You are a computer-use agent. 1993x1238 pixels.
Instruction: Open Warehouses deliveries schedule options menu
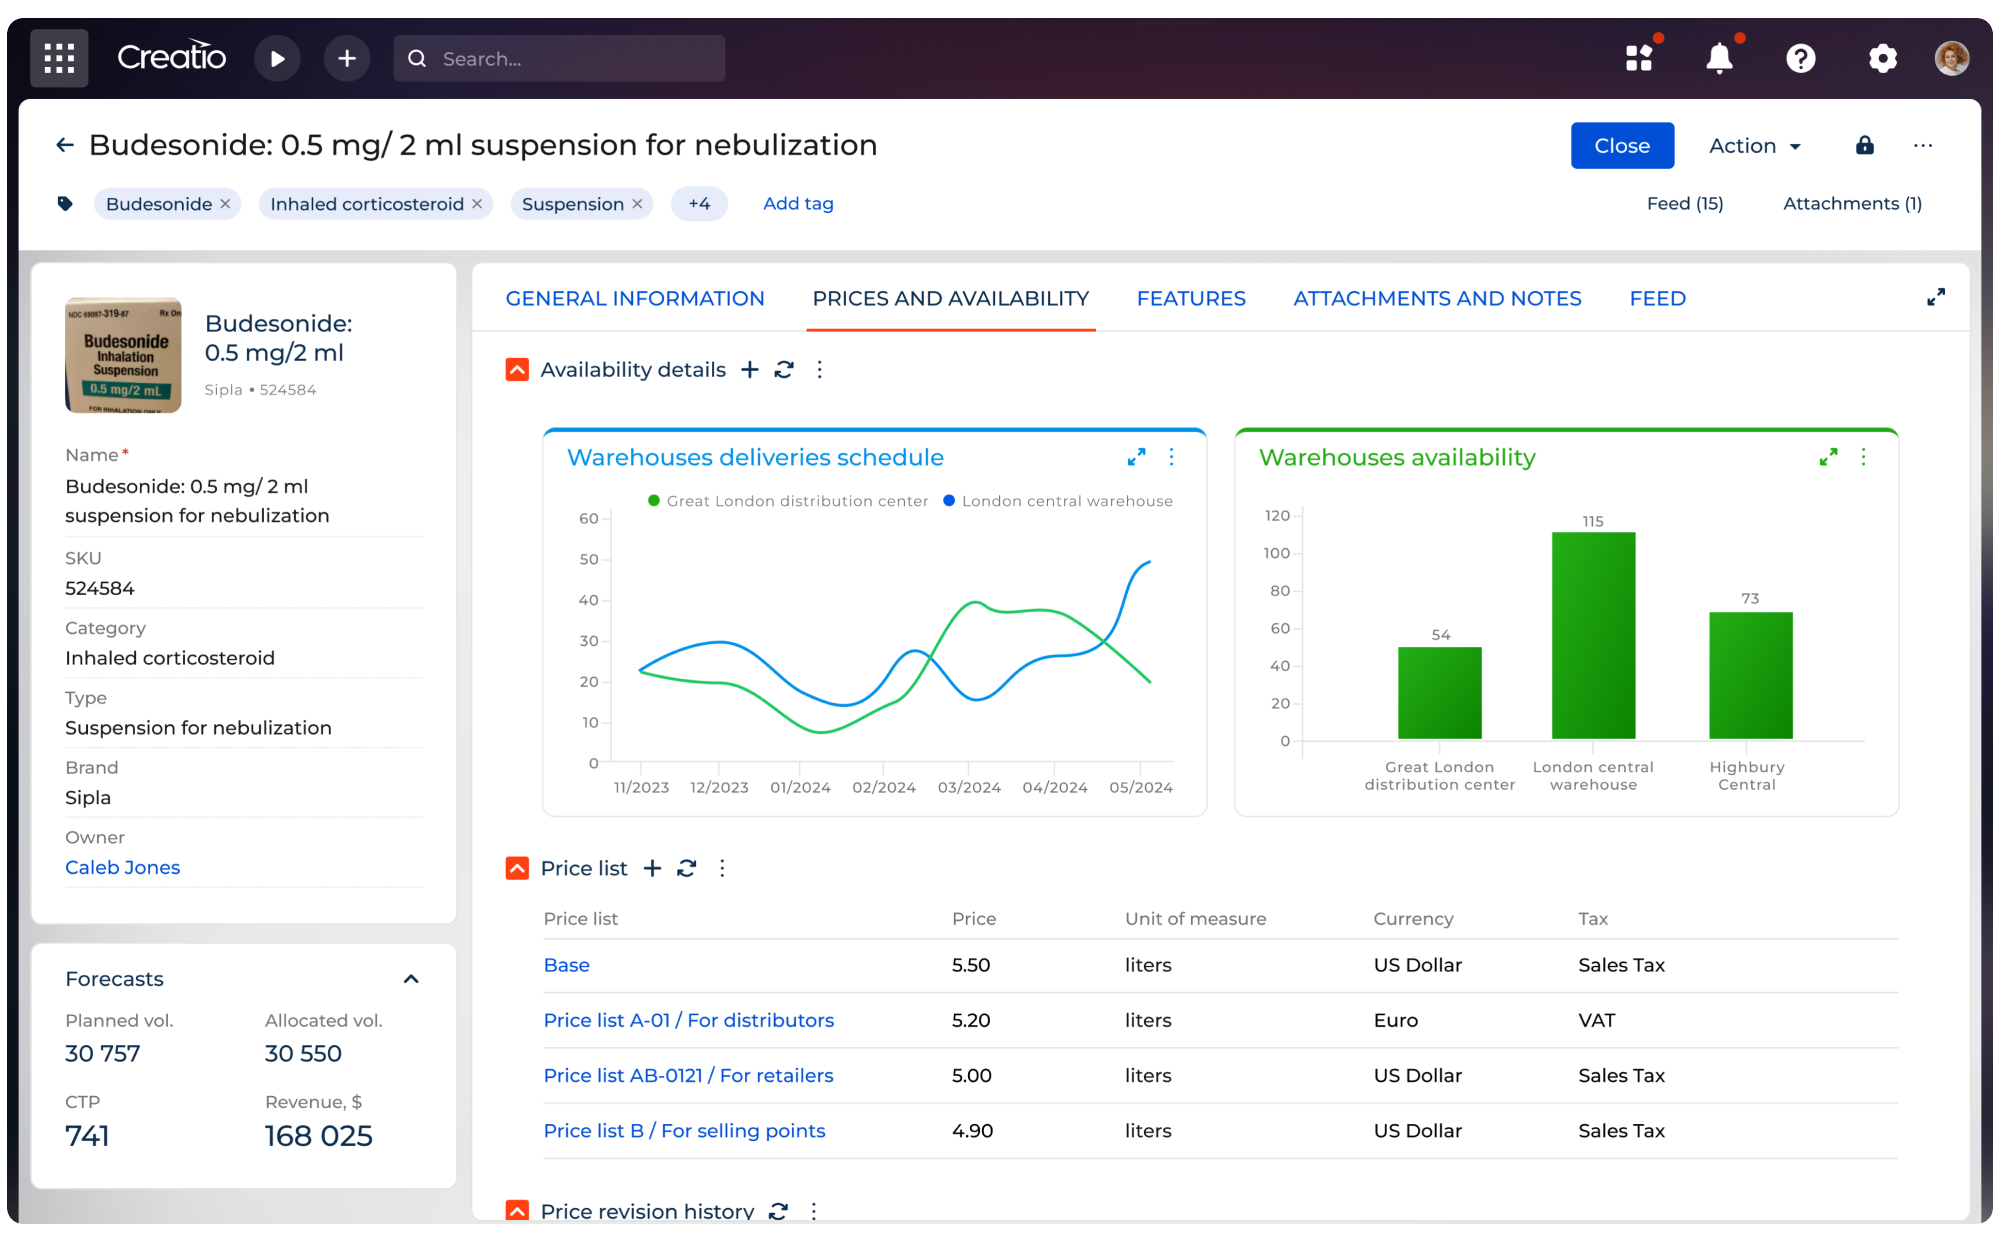[x=1171, y=457]
